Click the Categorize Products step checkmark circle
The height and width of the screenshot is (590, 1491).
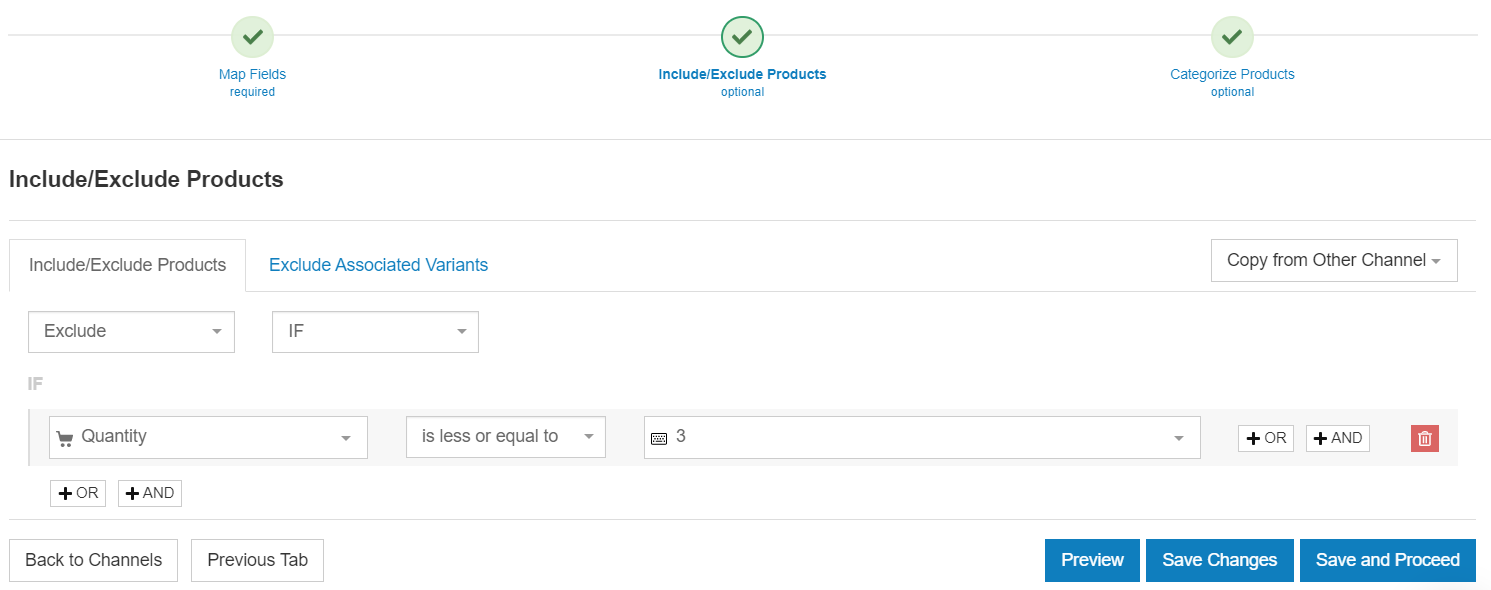coord(1232,37)
